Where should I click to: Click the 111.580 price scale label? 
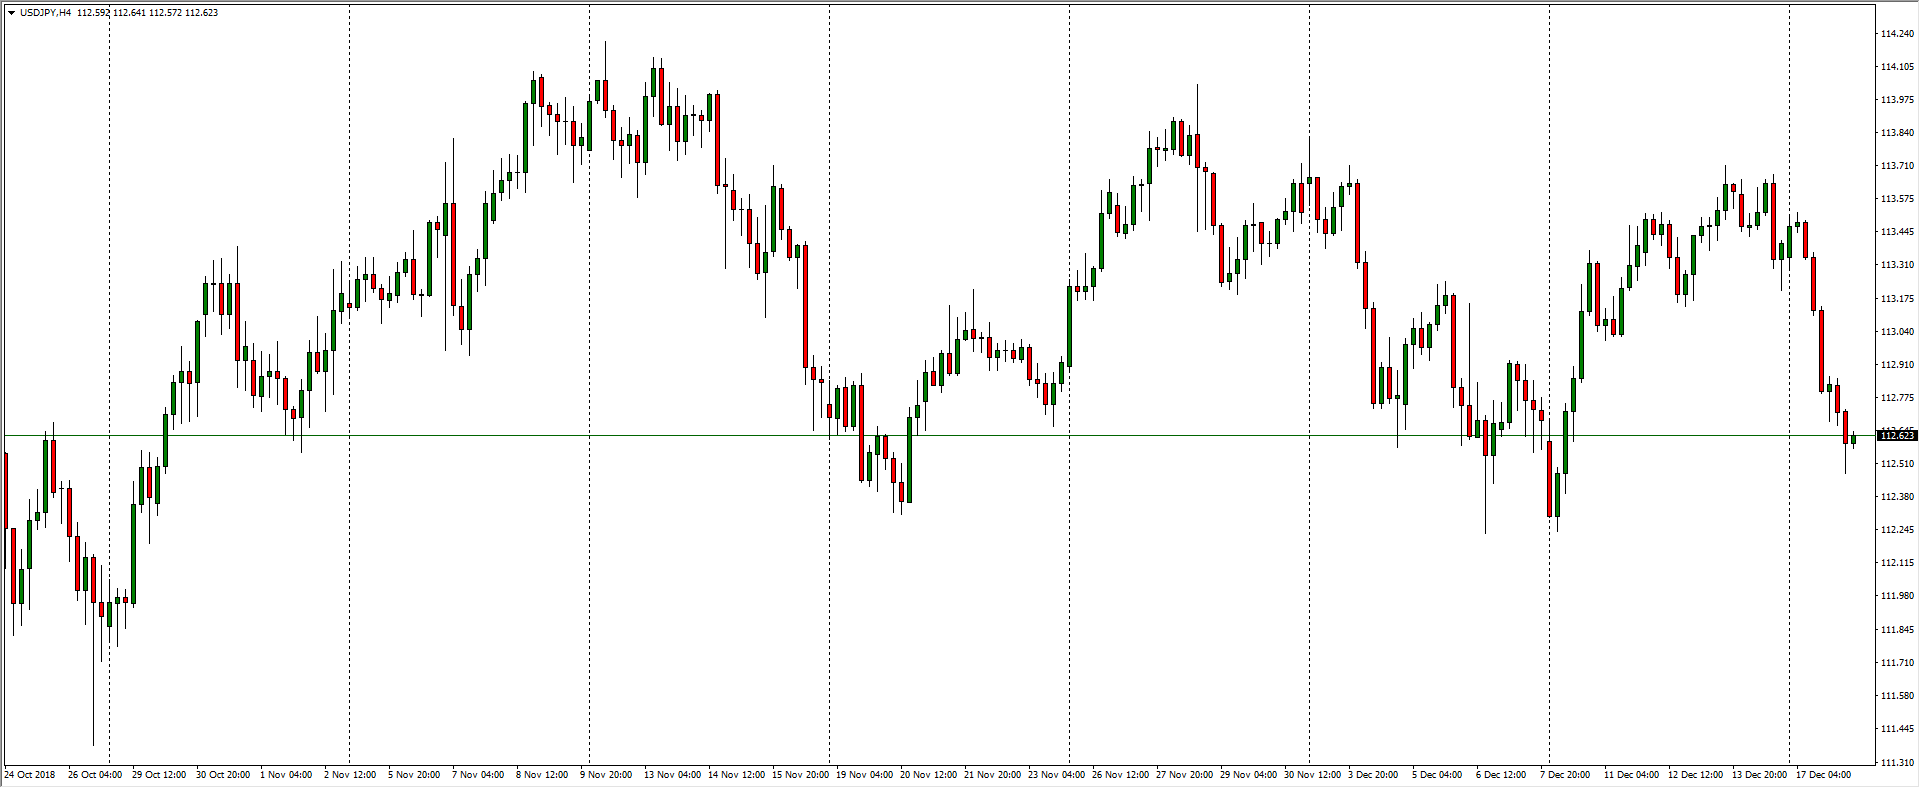click(x=1896, y=696)
